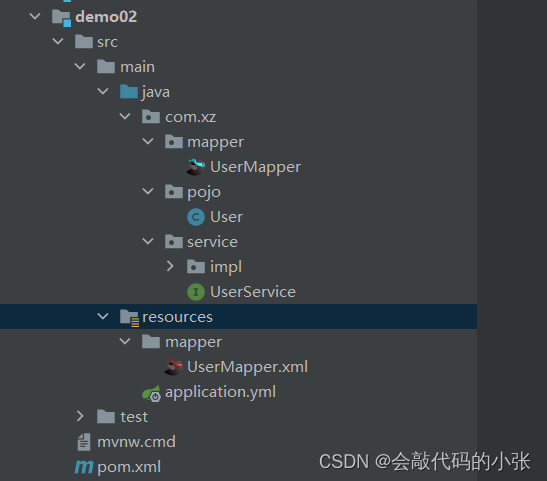
Task: Select the main label
Action: click(x=137, y=67)
